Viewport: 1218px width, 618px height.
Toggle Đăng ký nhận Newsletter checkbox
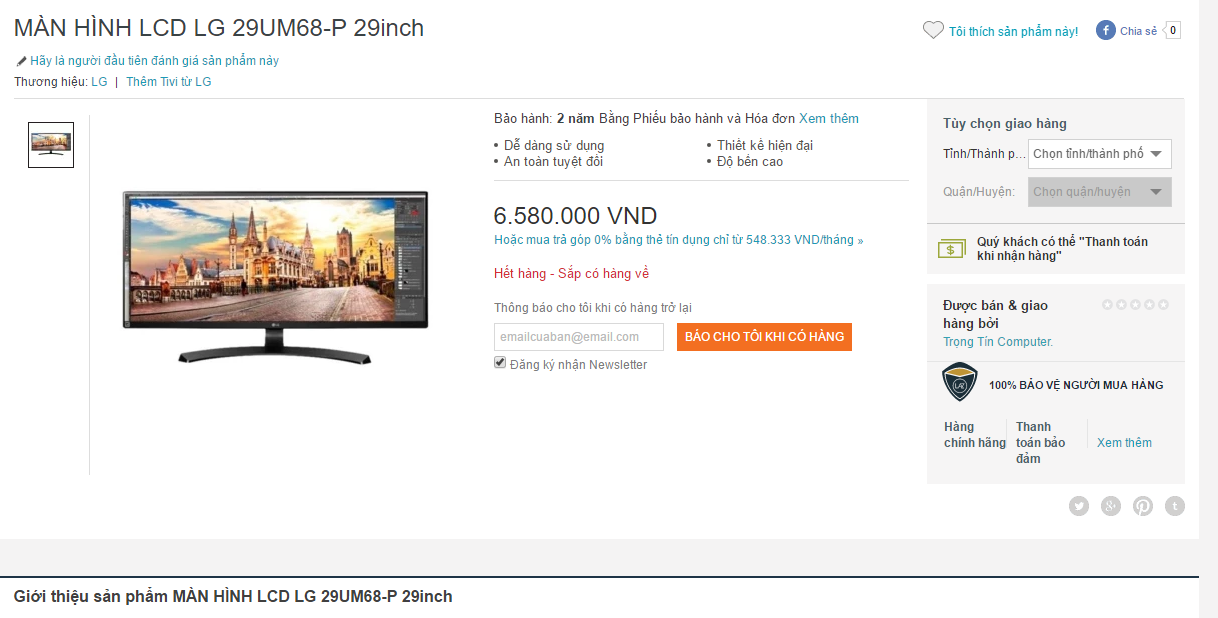coord(500,363)
